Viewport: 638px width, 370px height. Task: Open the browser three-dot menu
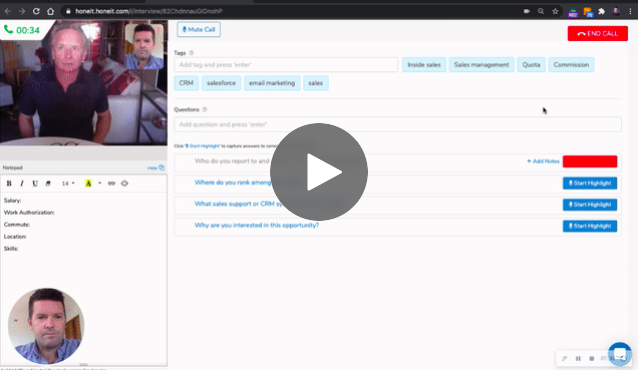pyautogui.click(x=630, y=11)
